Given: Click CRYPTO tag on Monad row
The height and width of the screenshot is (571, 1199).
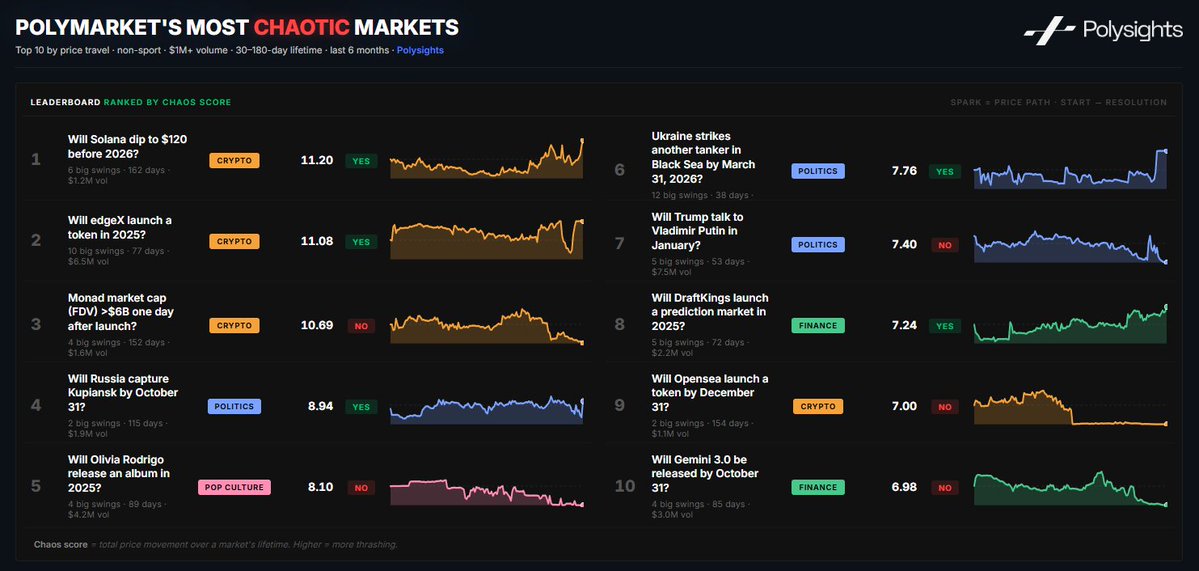Looking at the screenshot, I should pyautogui.click(x=234, y=326).
